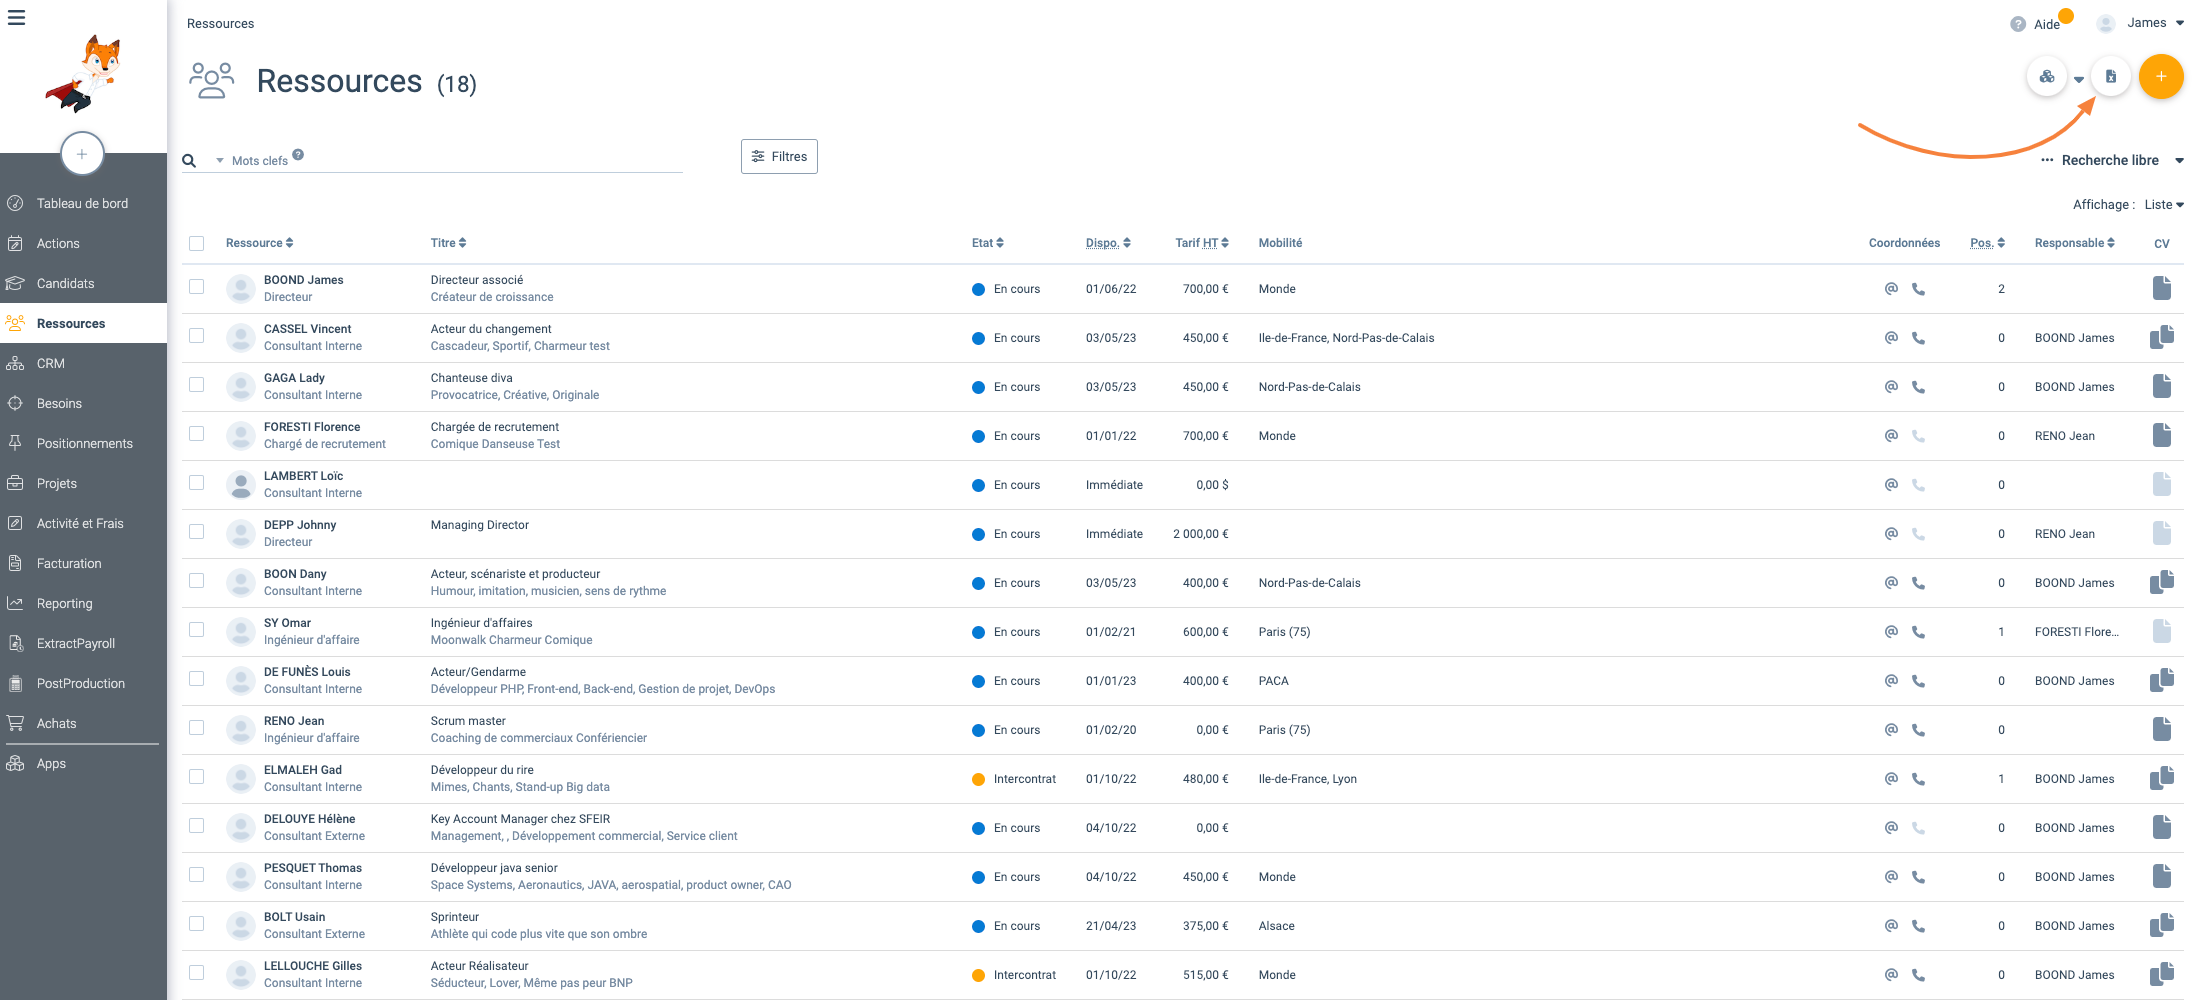Click the document export icon near top right
The width and height of the screenshot is (2198, 1000).
click(2110, 77)
